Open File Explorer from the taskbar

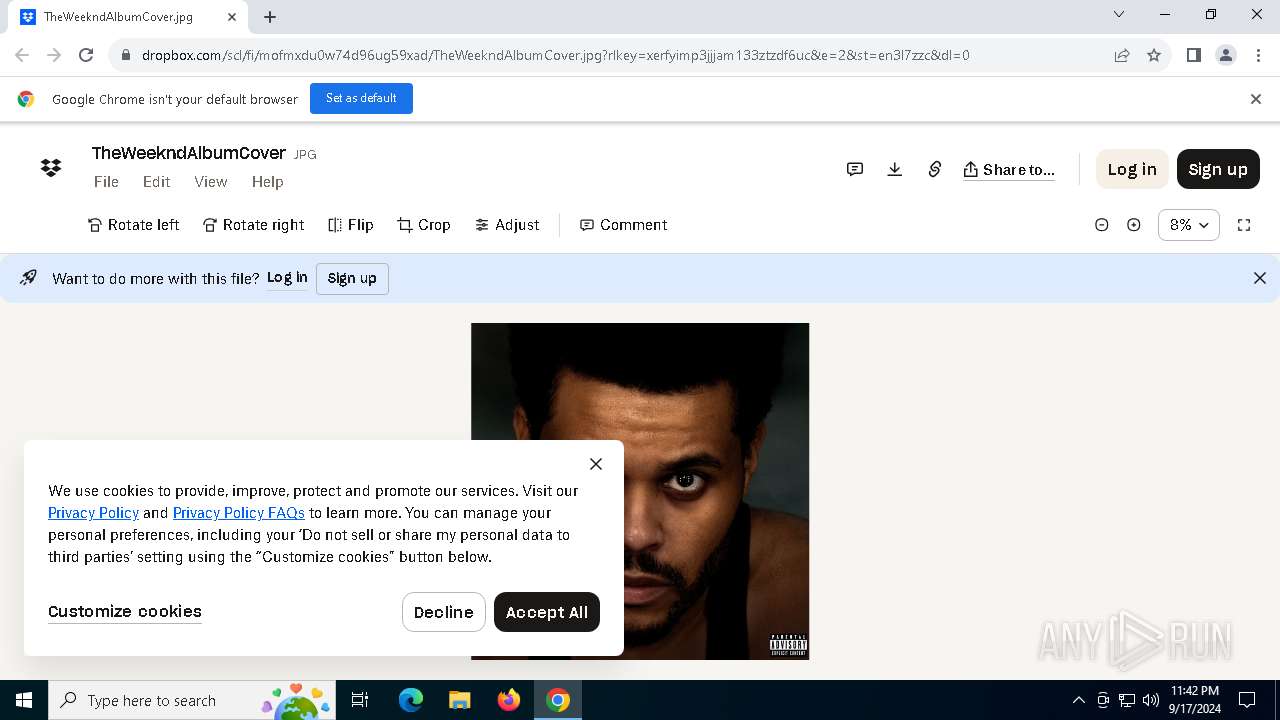459,700
